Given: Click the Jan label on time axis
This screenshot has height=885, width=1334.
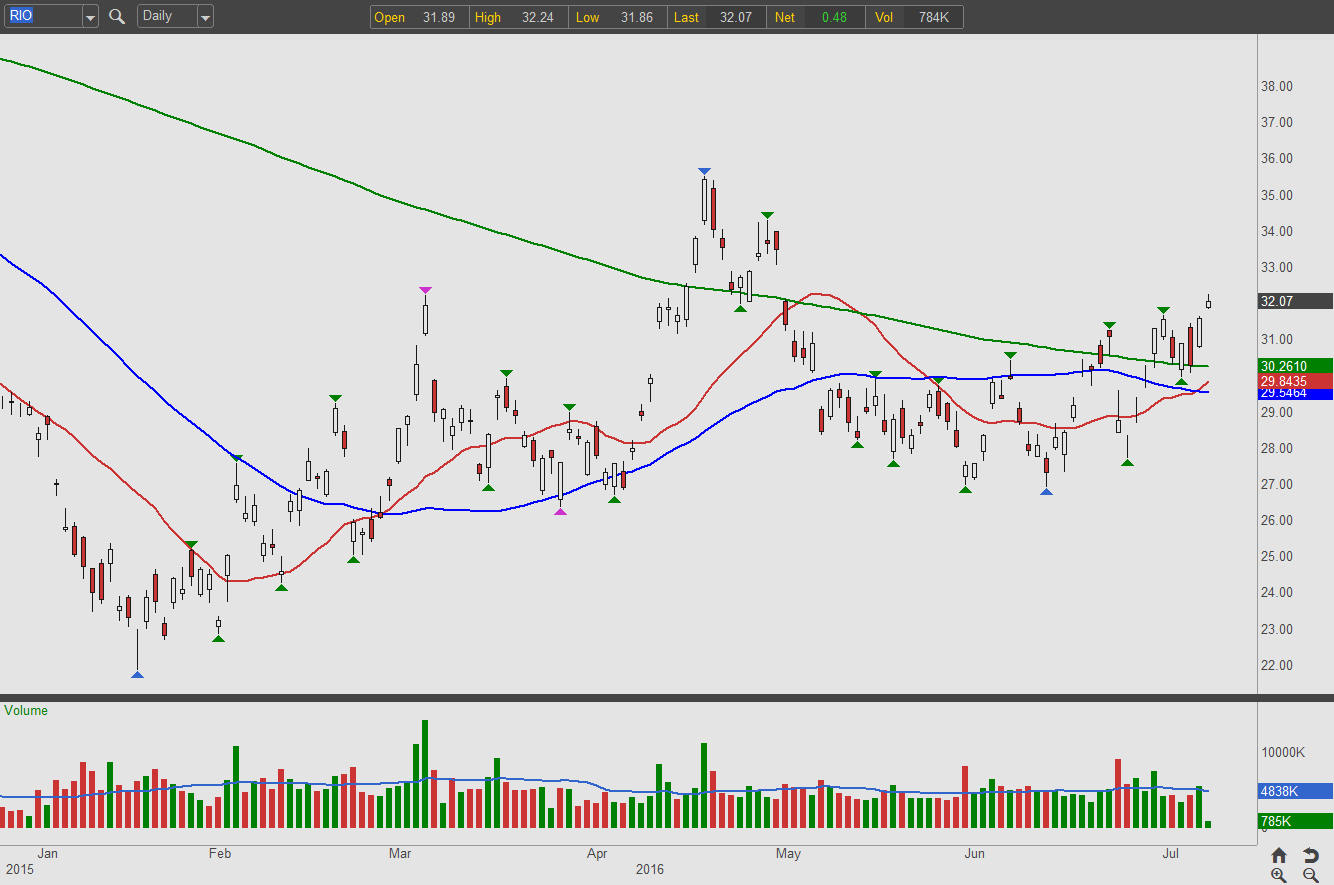Looking at the screenshot, I should (47, 854).
